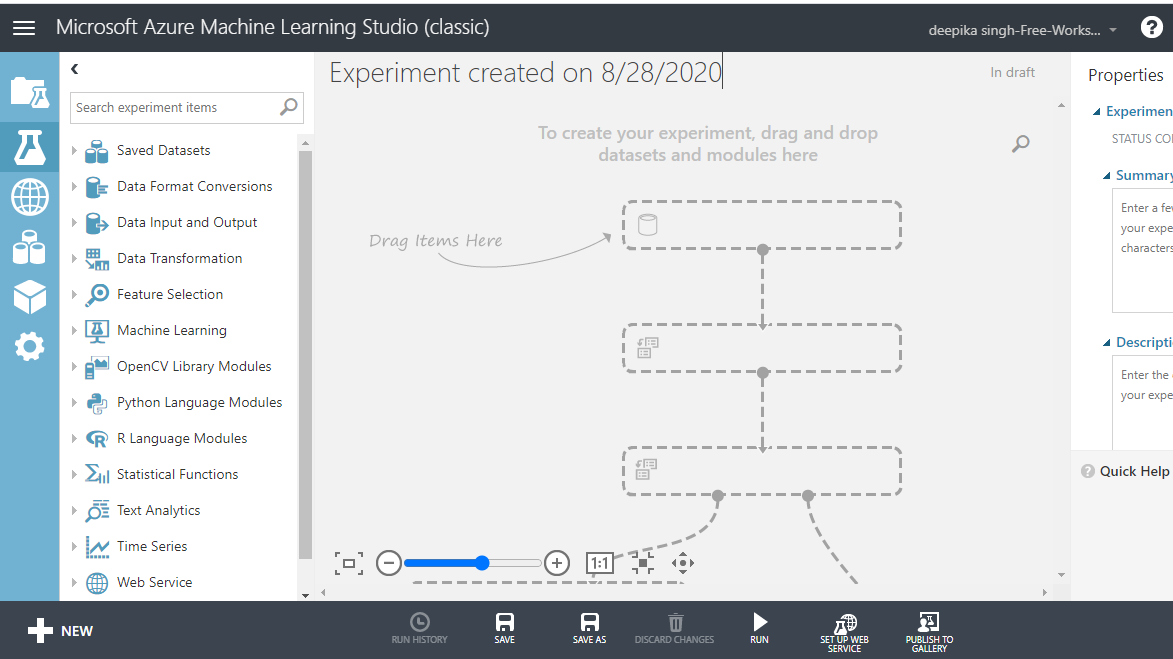Viewport: 1173px width, 659px height.
Task: Expand the Statistical Functions category
Action: [x=74, y=474]
